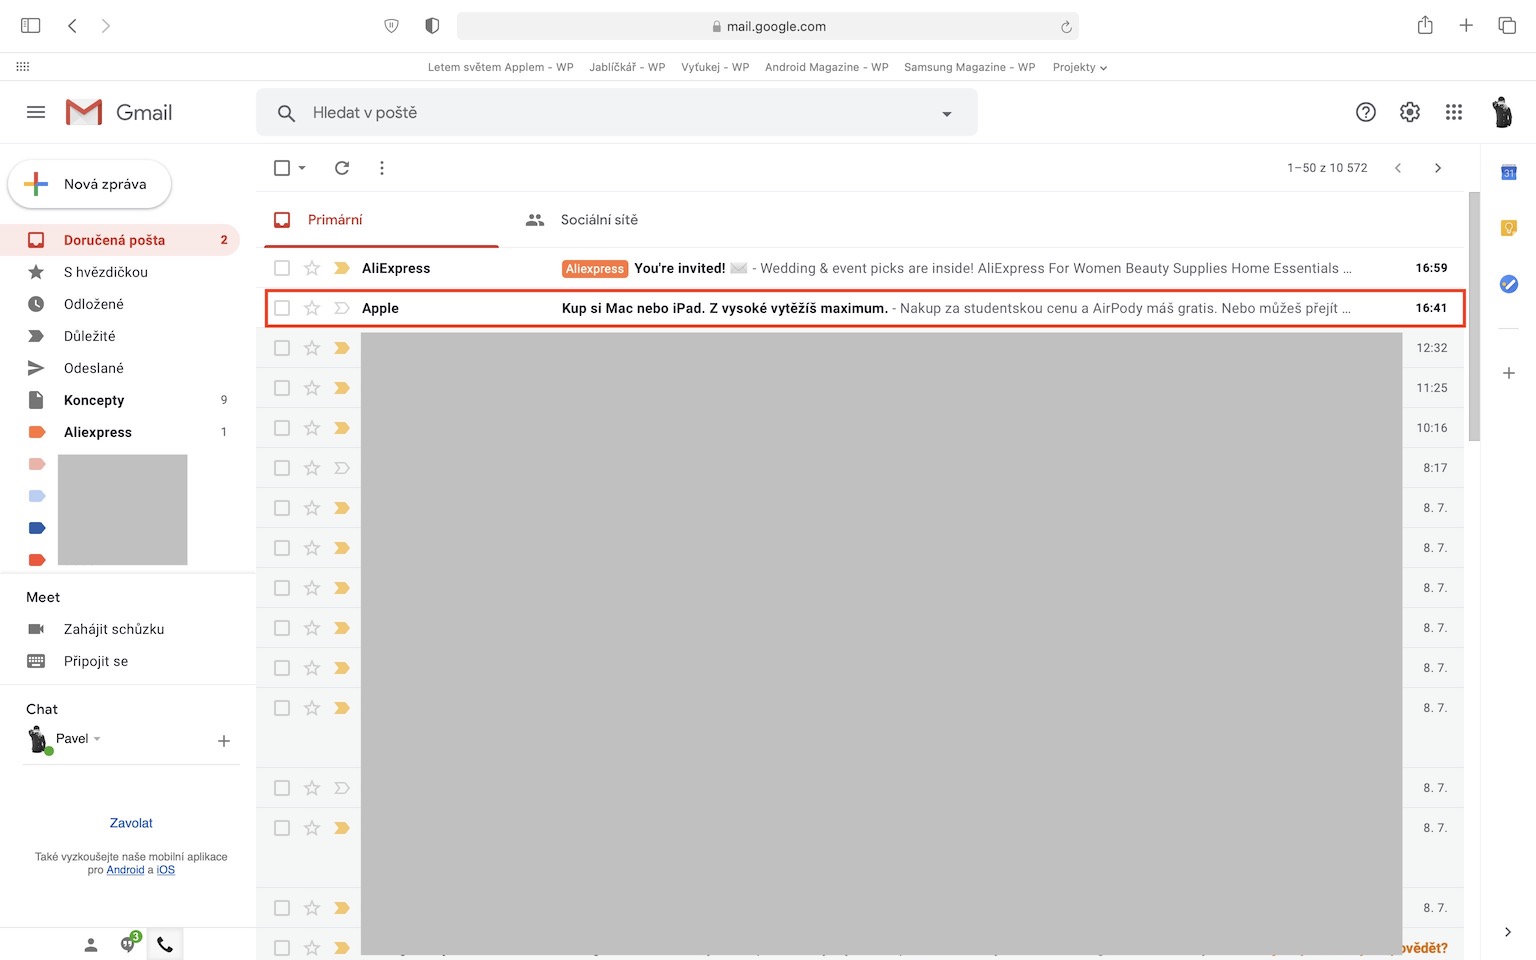Open the select dropdown arrow beside checkbox

click(x=302, y=168)
